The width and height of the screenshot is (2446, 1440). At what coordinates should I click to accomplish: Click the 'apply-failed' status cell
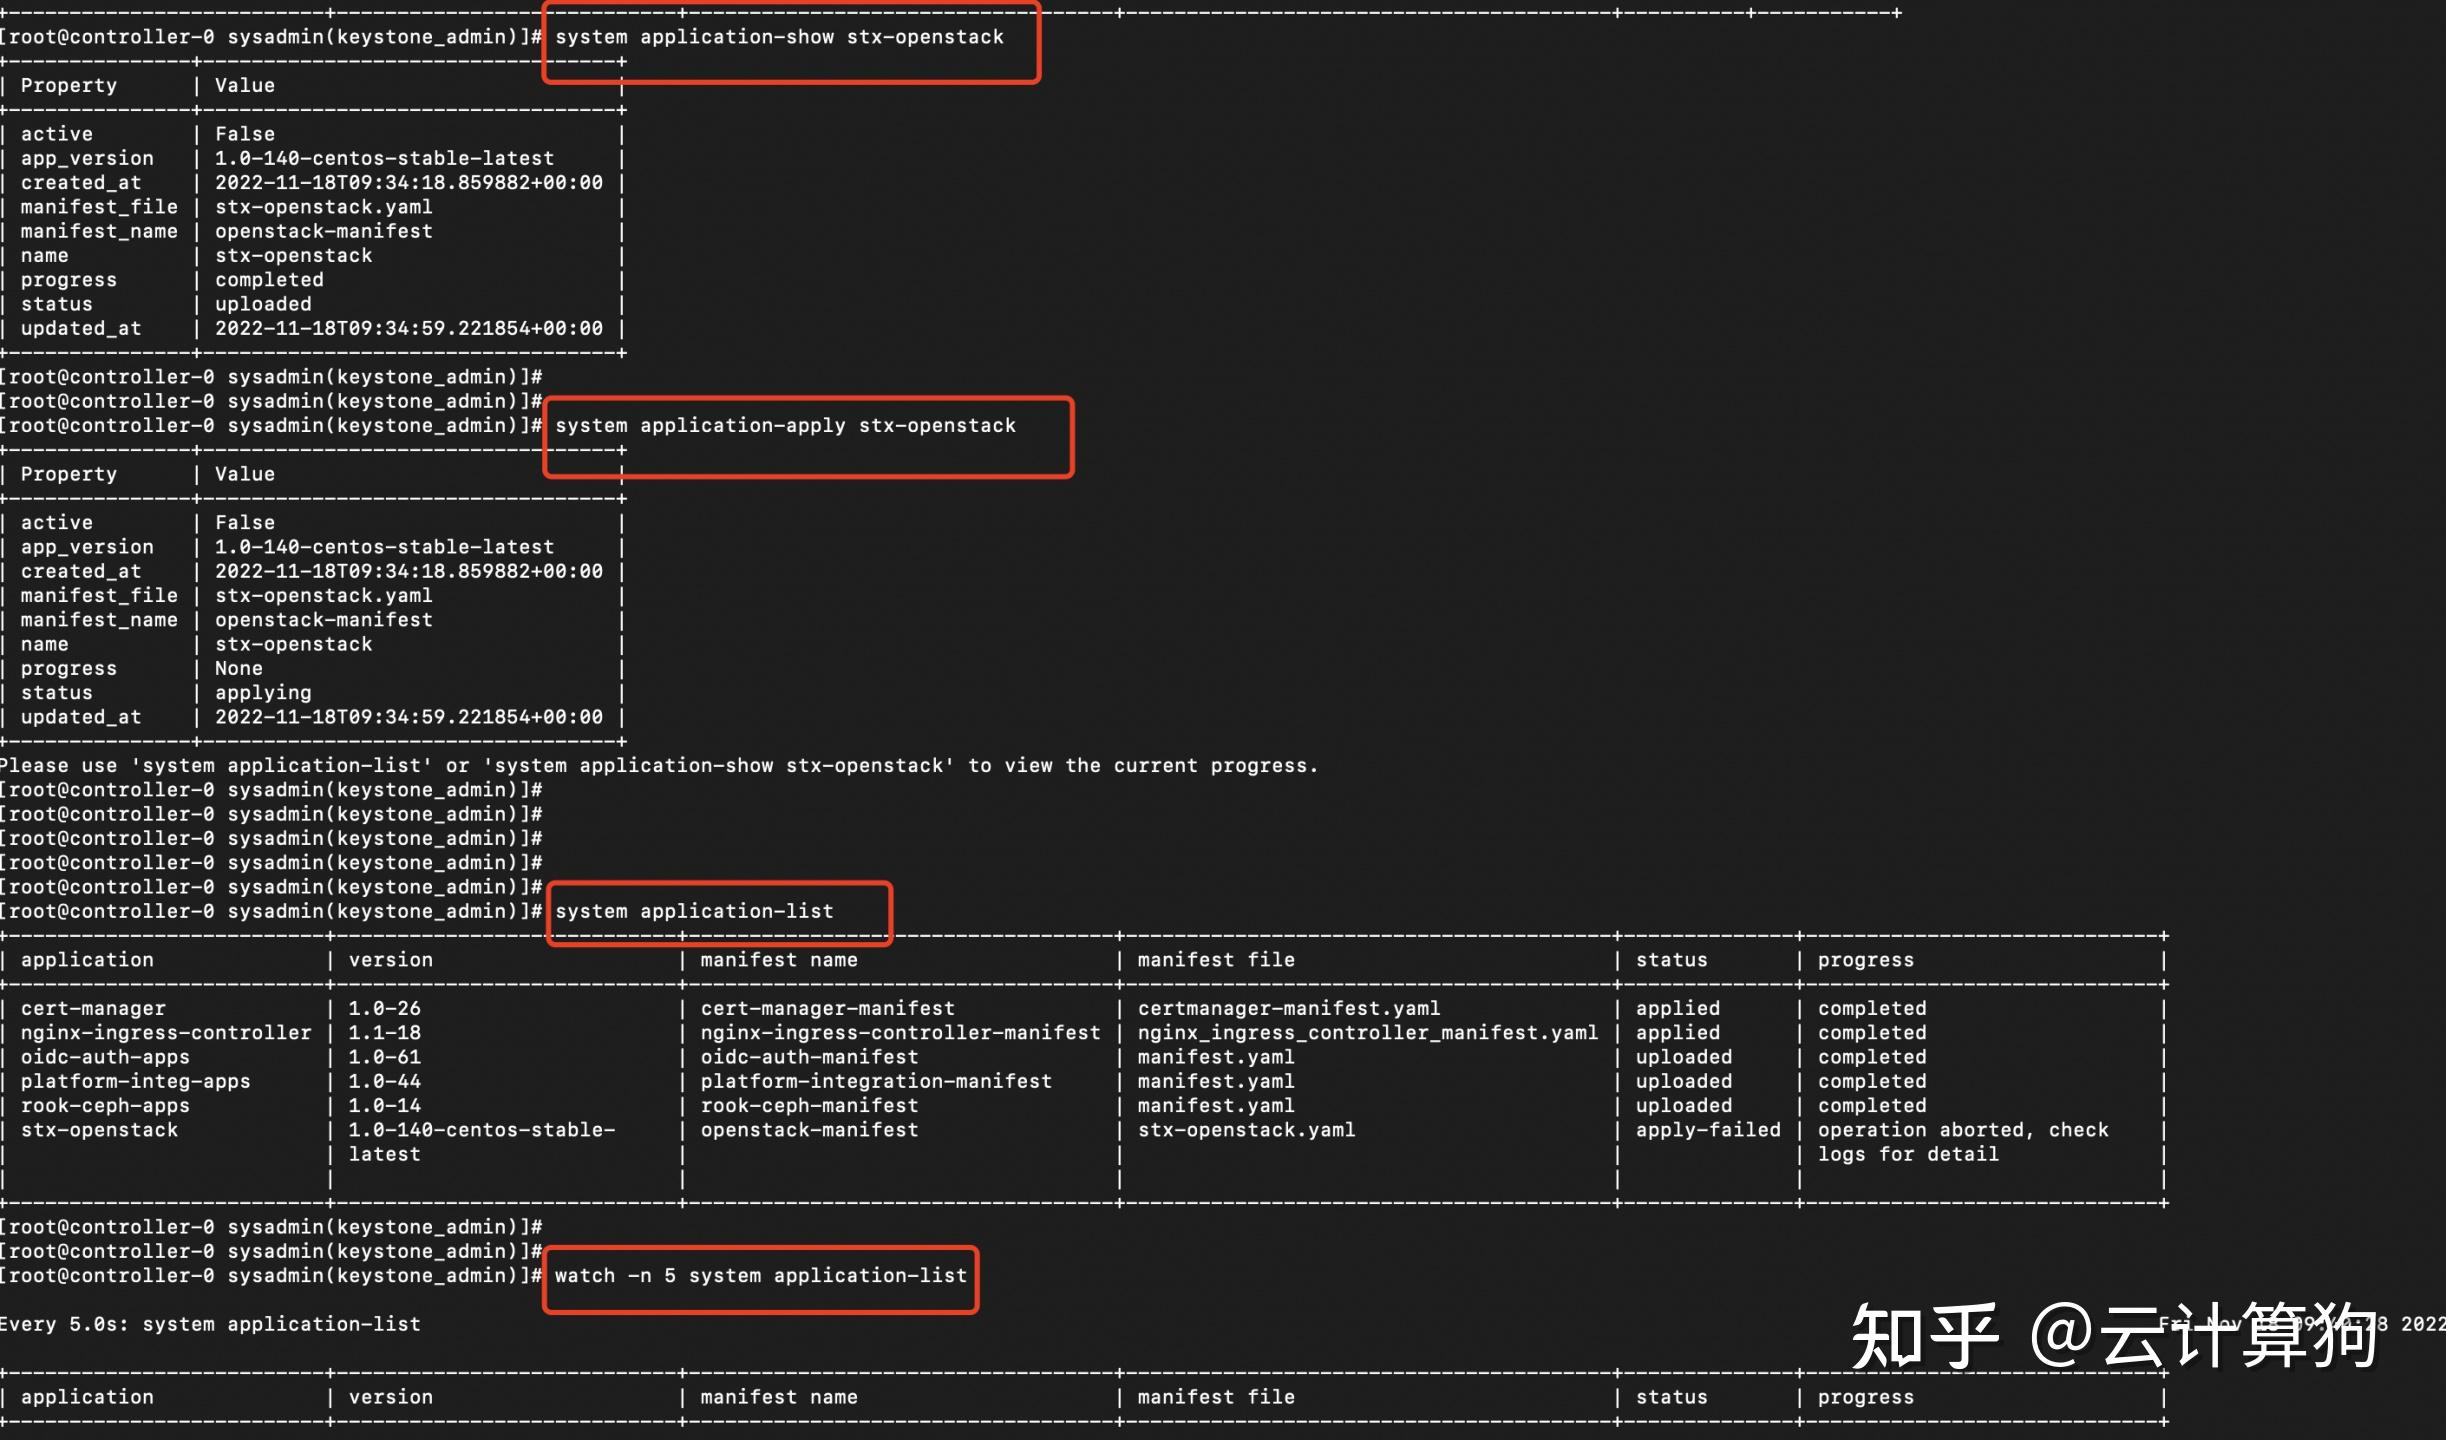pyautogui.click(x=1708, y=1130)
